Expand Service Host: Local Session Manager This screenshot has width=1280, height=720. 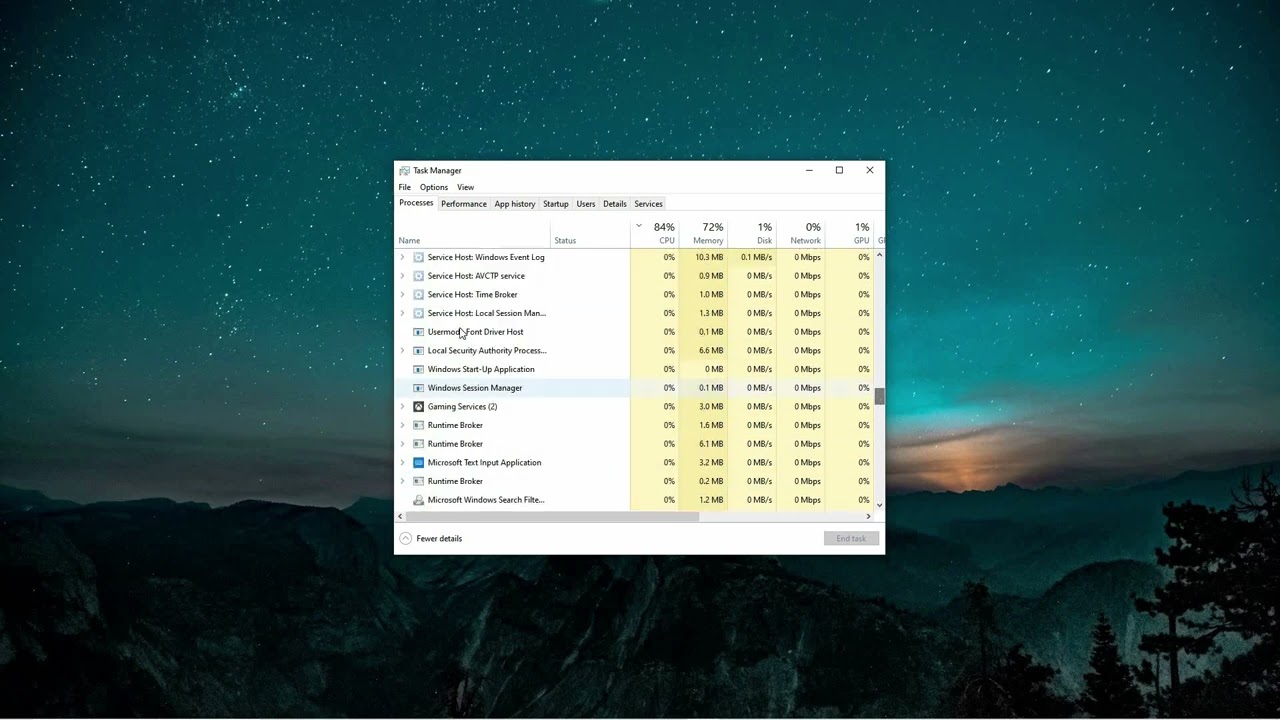tap(402, 313)
